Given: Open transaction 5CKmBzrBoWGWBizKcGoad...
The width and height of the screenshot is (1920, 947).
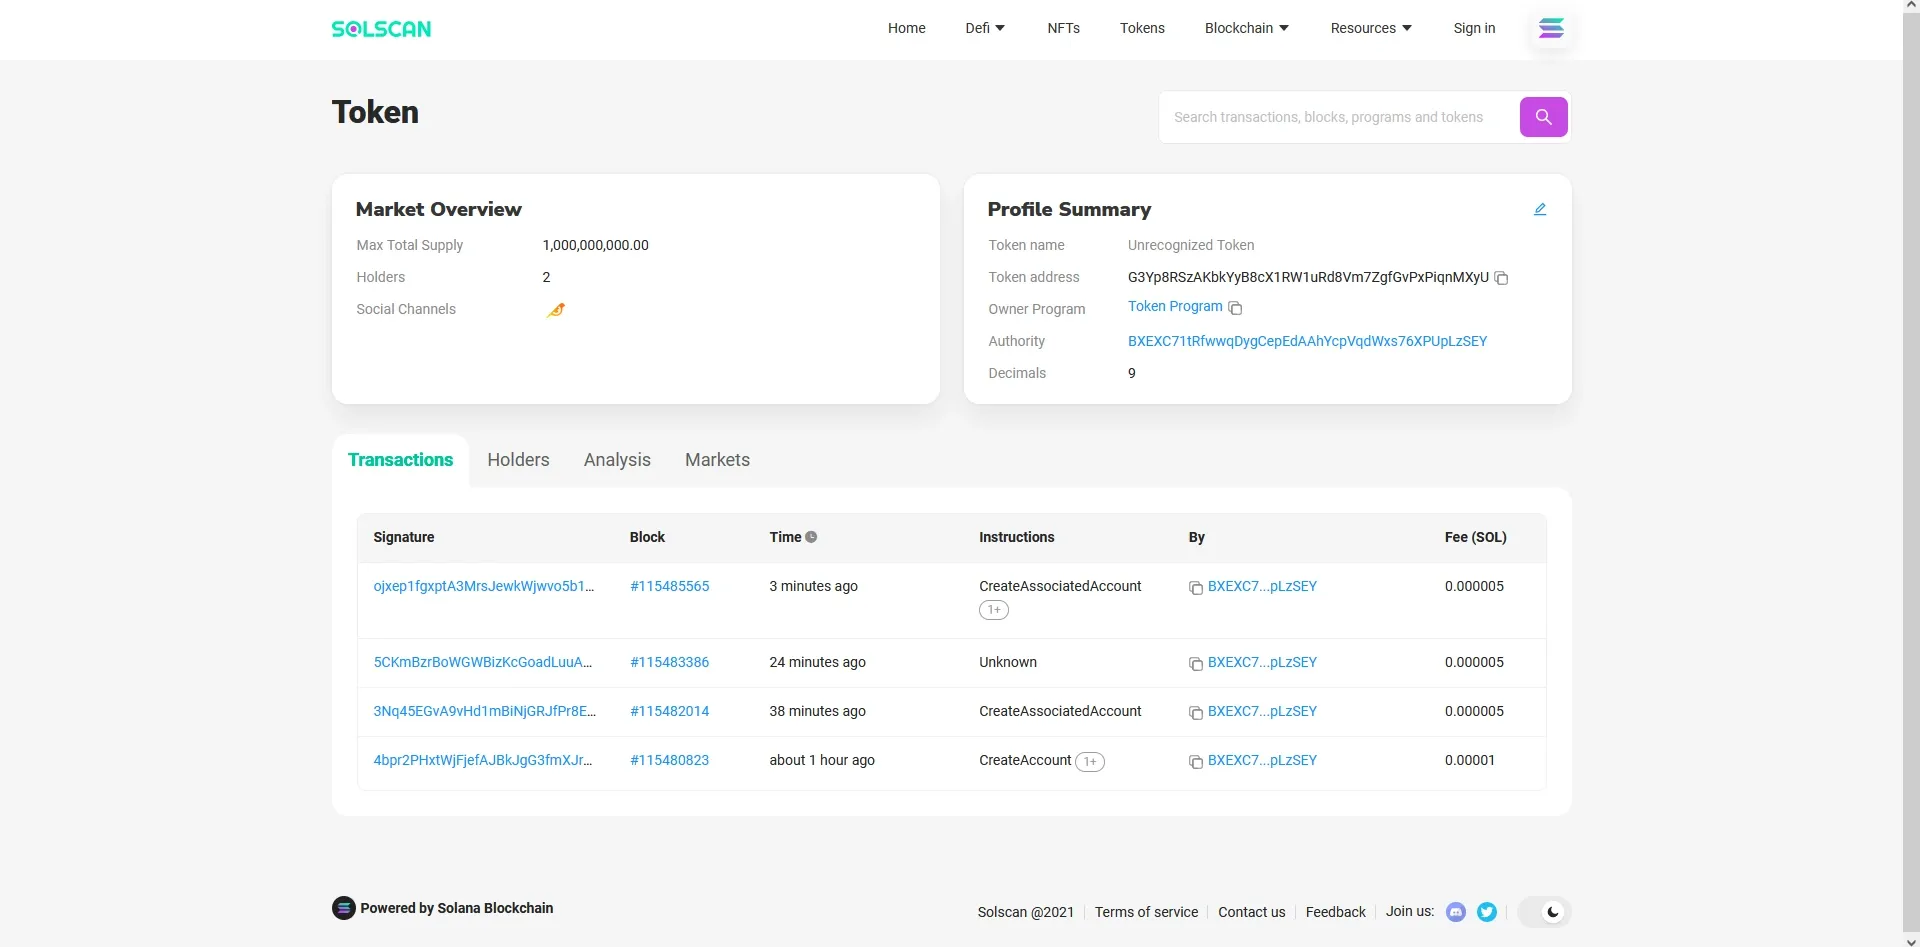Looking at the screenshot, I should click(x=483, y=662).
